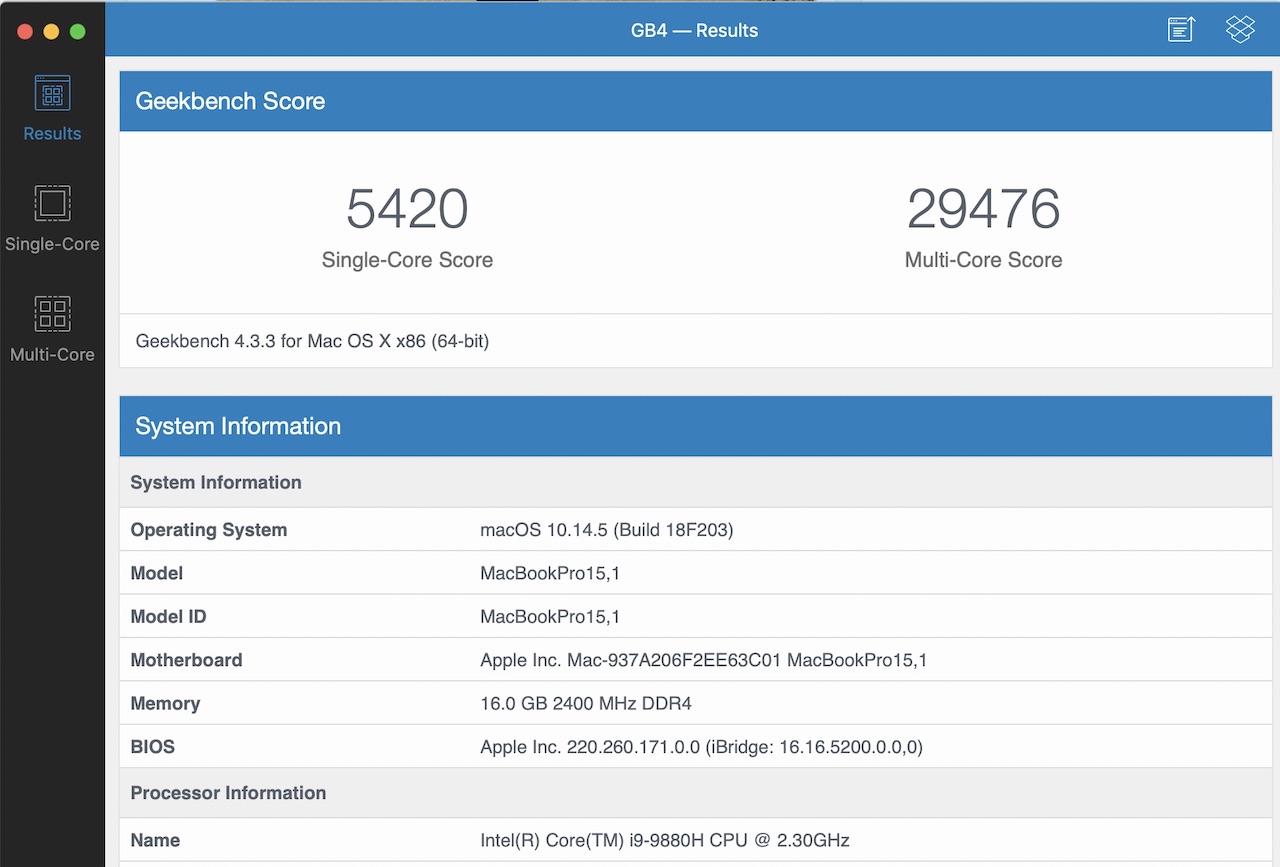Viewport: 1280px width, 867px height.
Task: Minimize the GB4 Results window
Action: 51,31
